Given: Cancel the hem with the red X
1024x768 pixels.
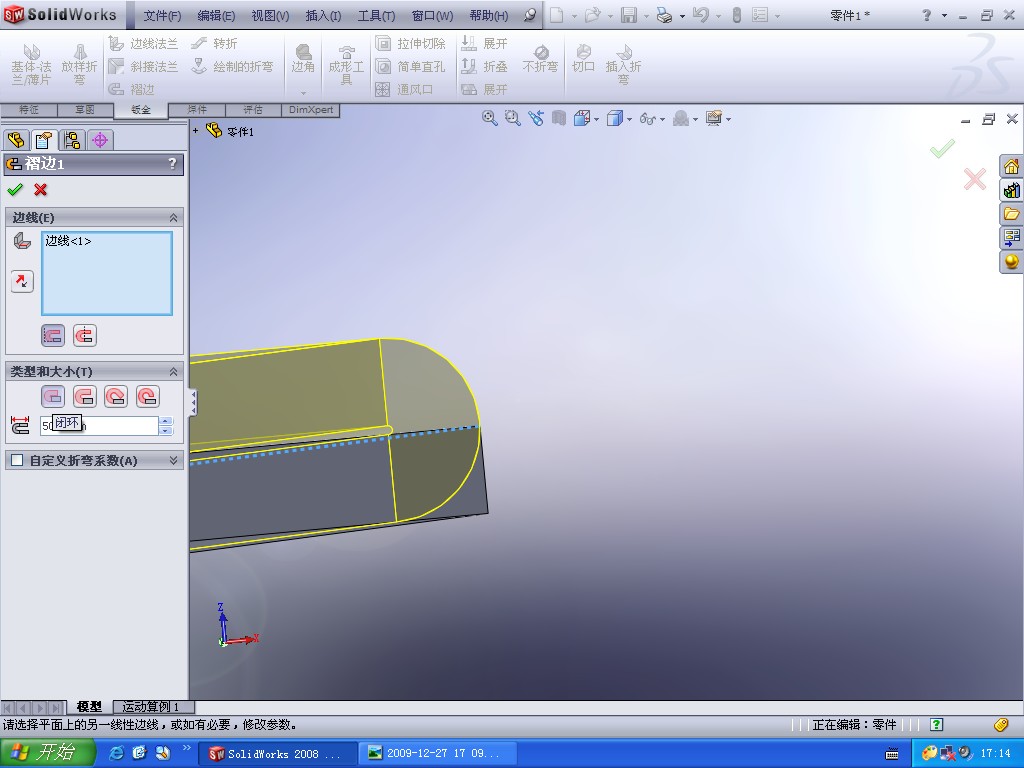Looking at the screenshot, I should coord(40,189).
